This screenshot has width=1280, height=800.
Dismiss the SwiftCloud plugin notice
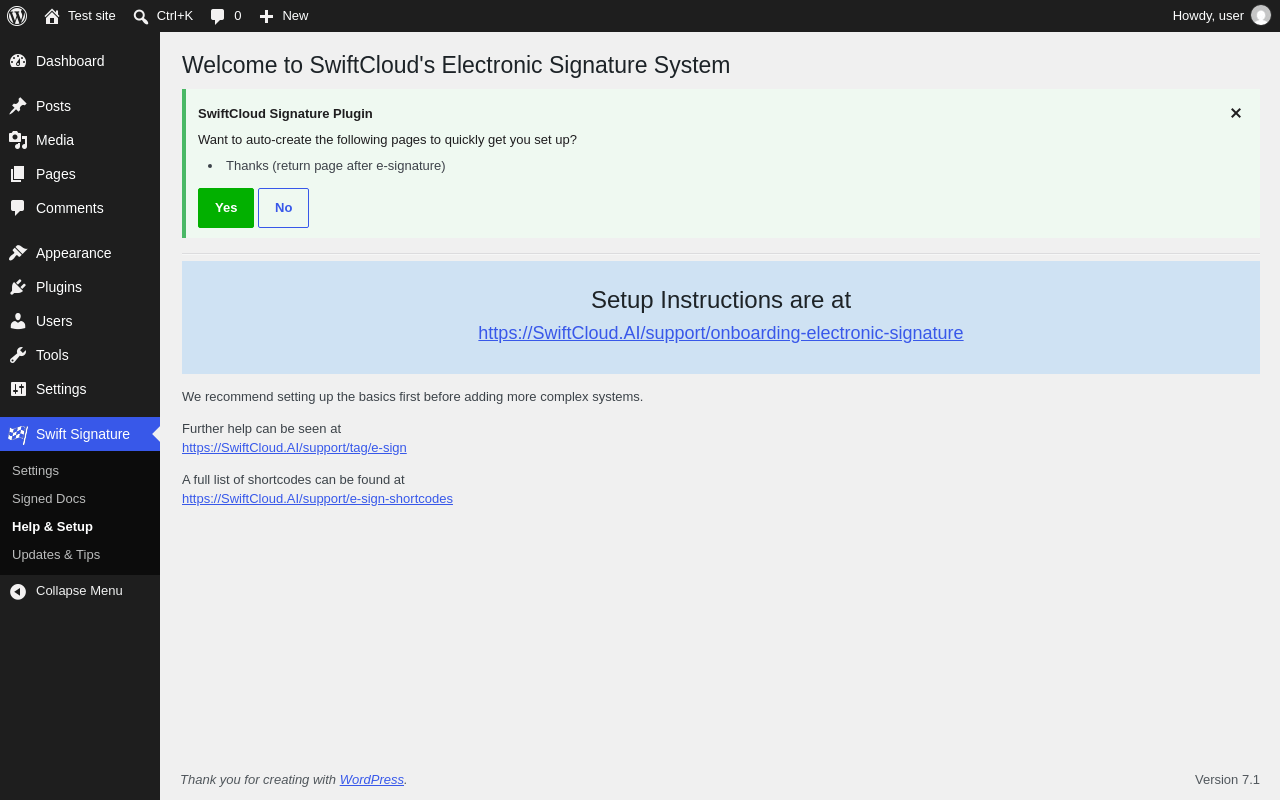tap(1236, 114)
